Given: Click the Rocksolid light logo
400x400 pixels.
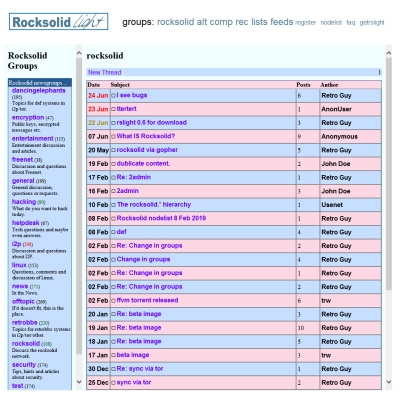Looking at the screenshot, I should [x=58, y=22].
